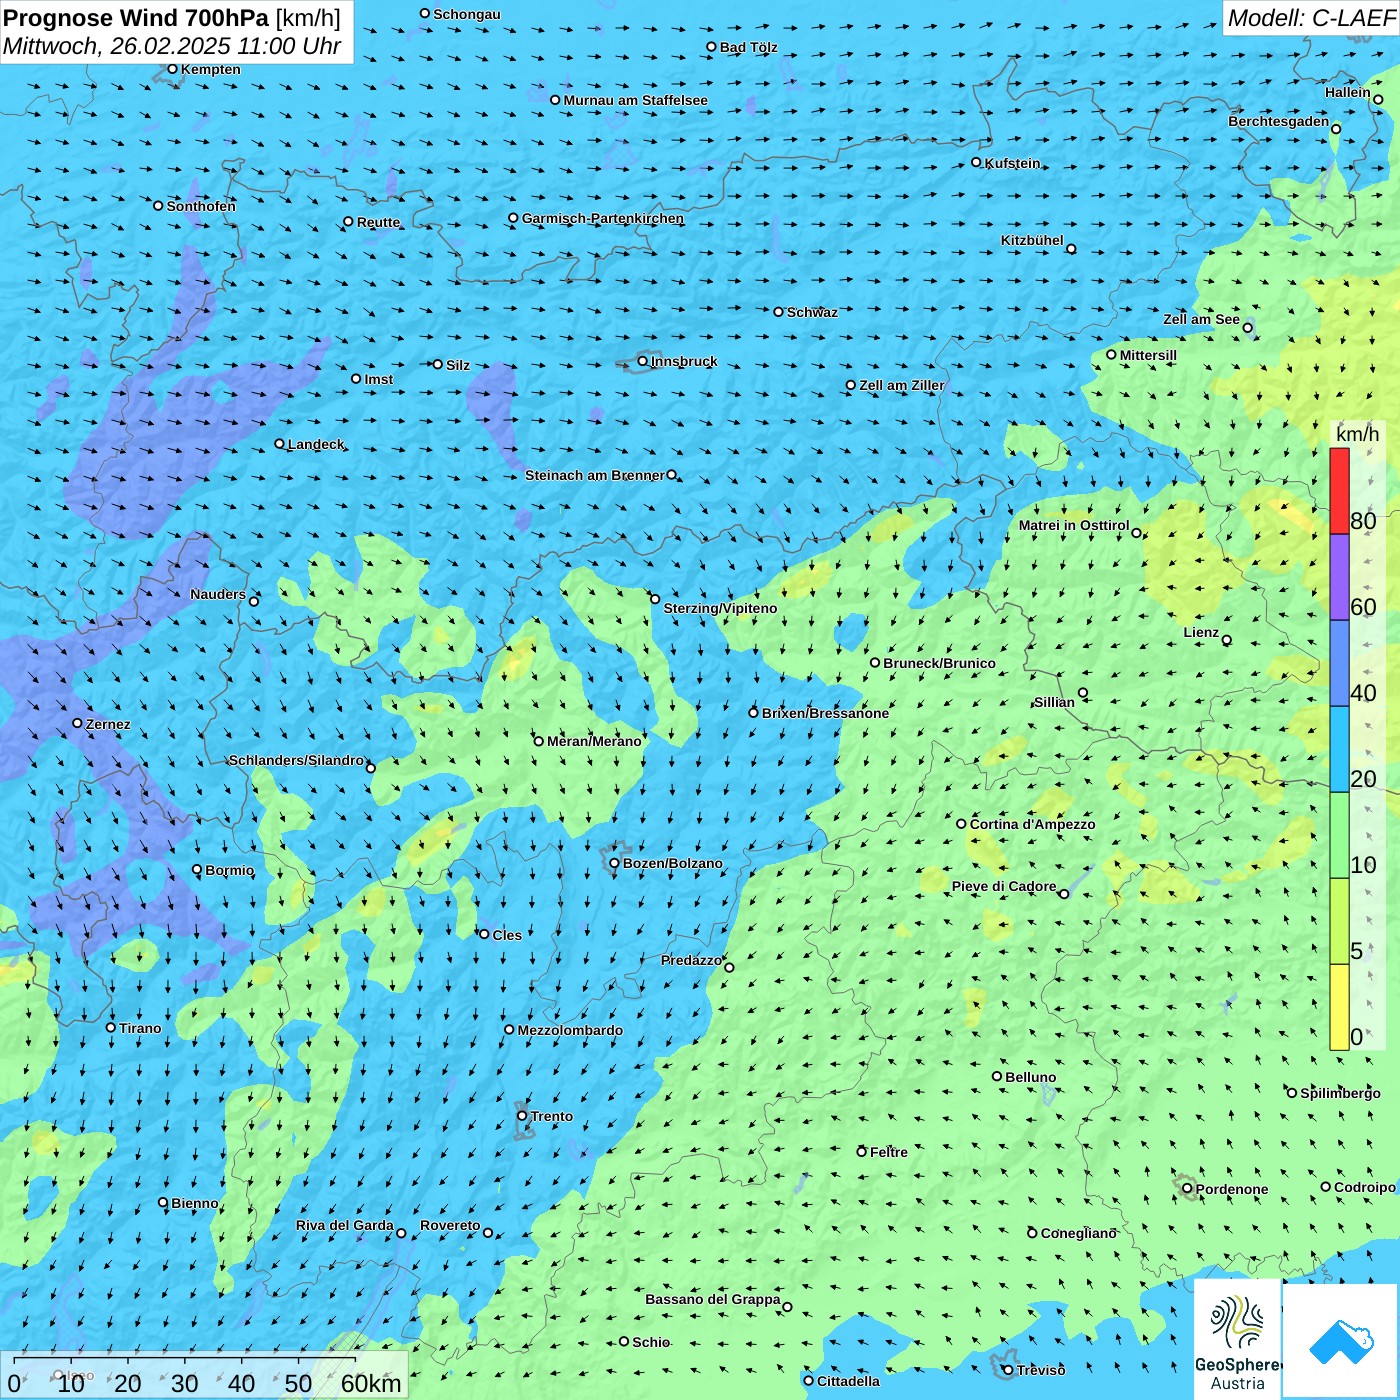Click the Treviso city marker
Viewport: 1400px width, 1400px height.
click(1007, 1369)
